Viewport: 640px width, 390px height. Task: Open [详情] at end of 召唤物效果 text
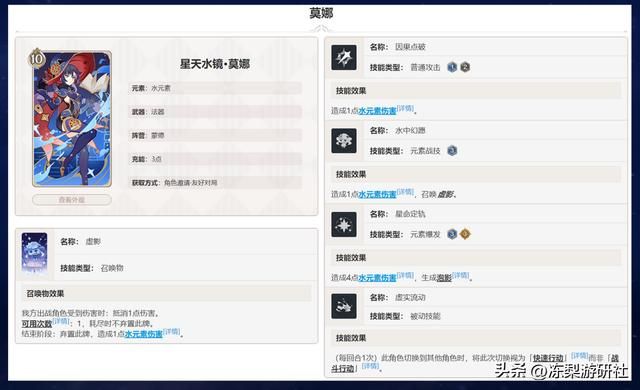click(x=171, y=331)
